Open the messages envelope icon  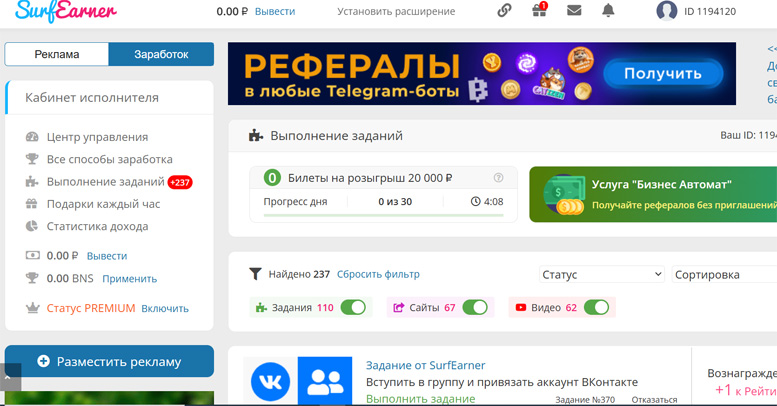click(574, 10)
